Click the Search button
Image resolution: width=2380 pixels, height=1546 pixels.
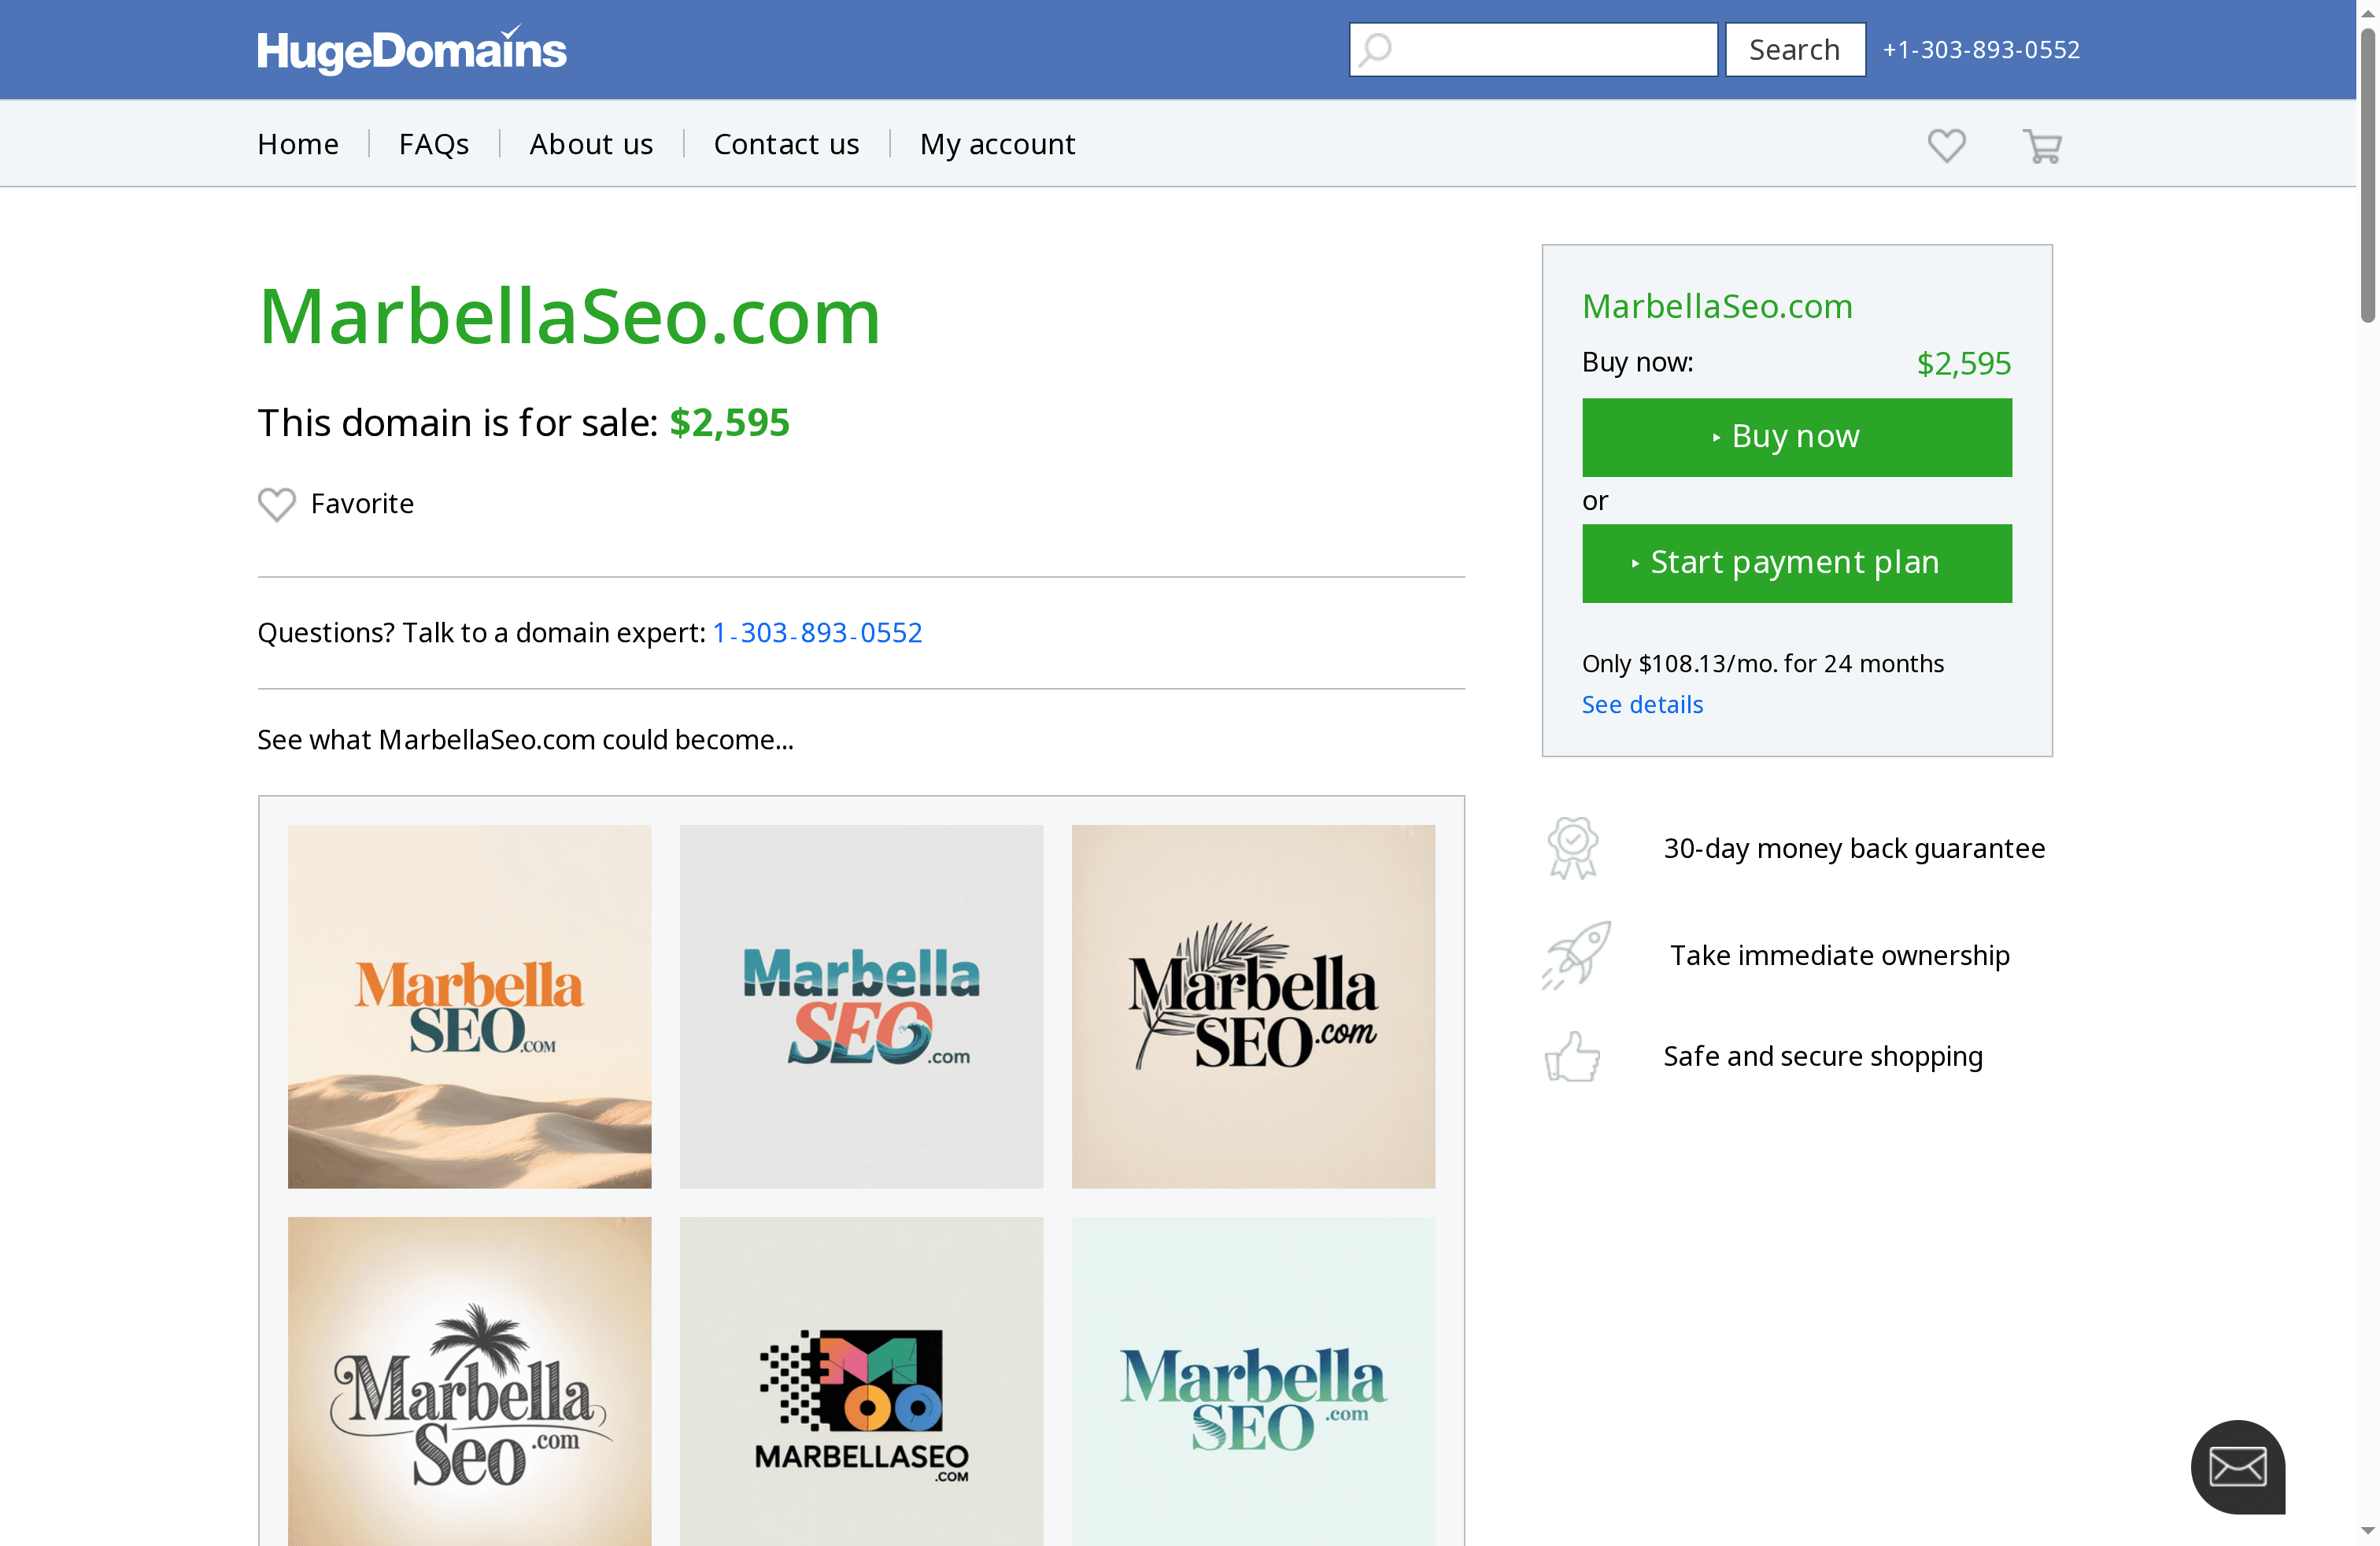point(1794,49)
